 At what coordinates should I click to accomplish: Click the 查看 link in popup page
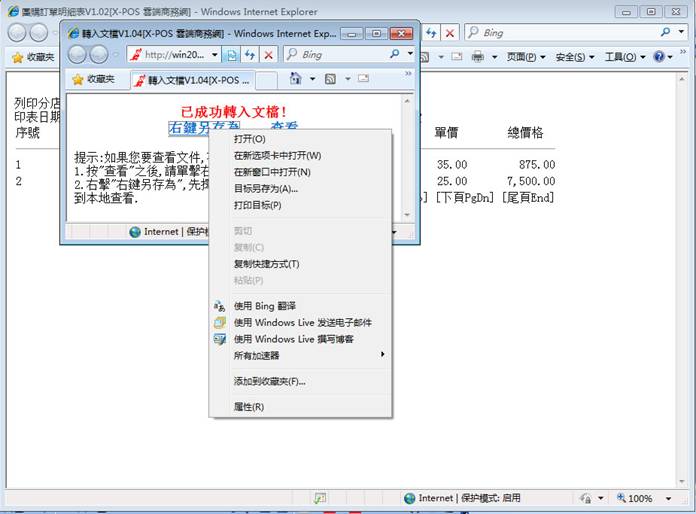284,128
